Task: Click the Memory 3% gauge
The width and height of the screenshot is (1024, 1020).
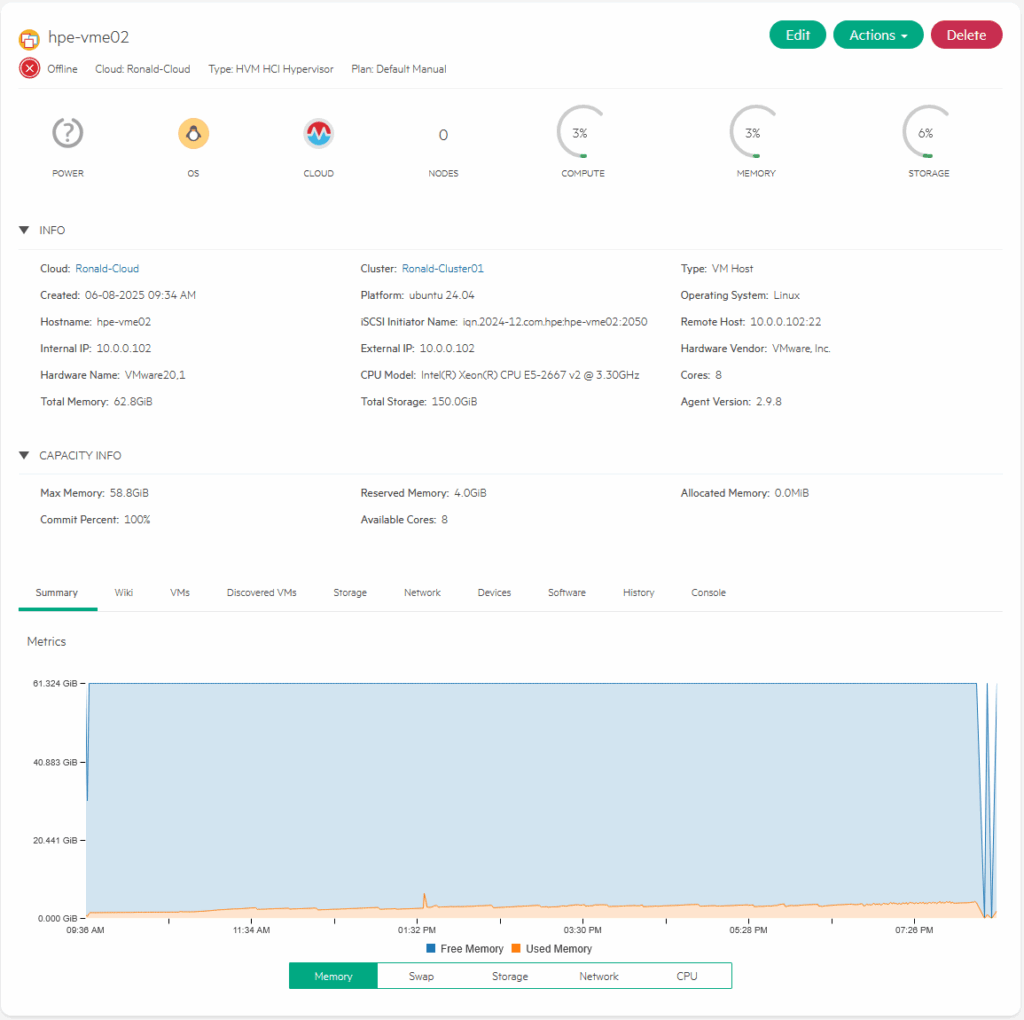Action: pos(752,133)
